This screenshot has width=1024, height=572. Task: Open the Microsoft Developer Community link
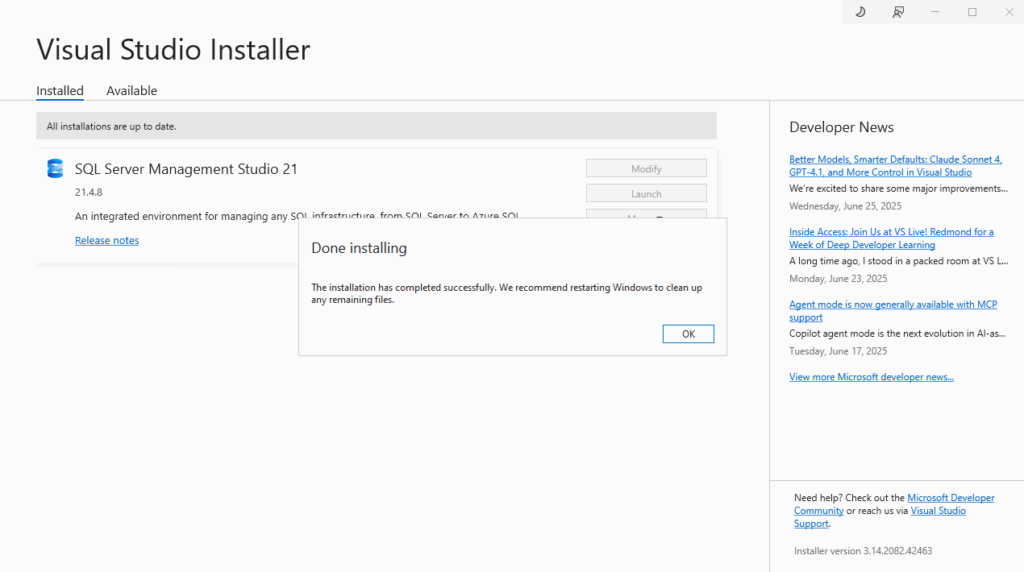click(x=951, y=498)
